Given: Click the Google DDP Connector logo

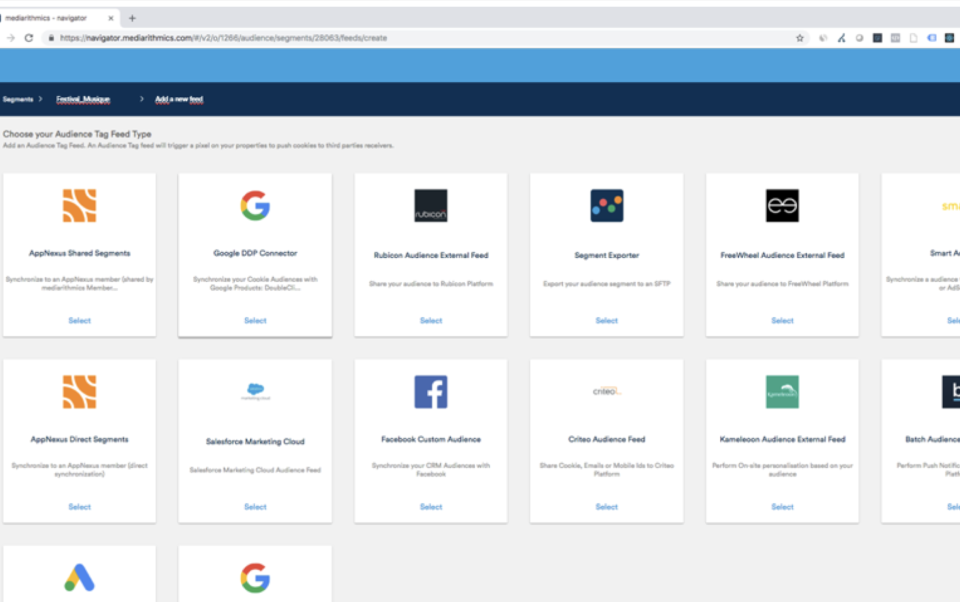Looking at the screenshot, I should click(255, 205).
